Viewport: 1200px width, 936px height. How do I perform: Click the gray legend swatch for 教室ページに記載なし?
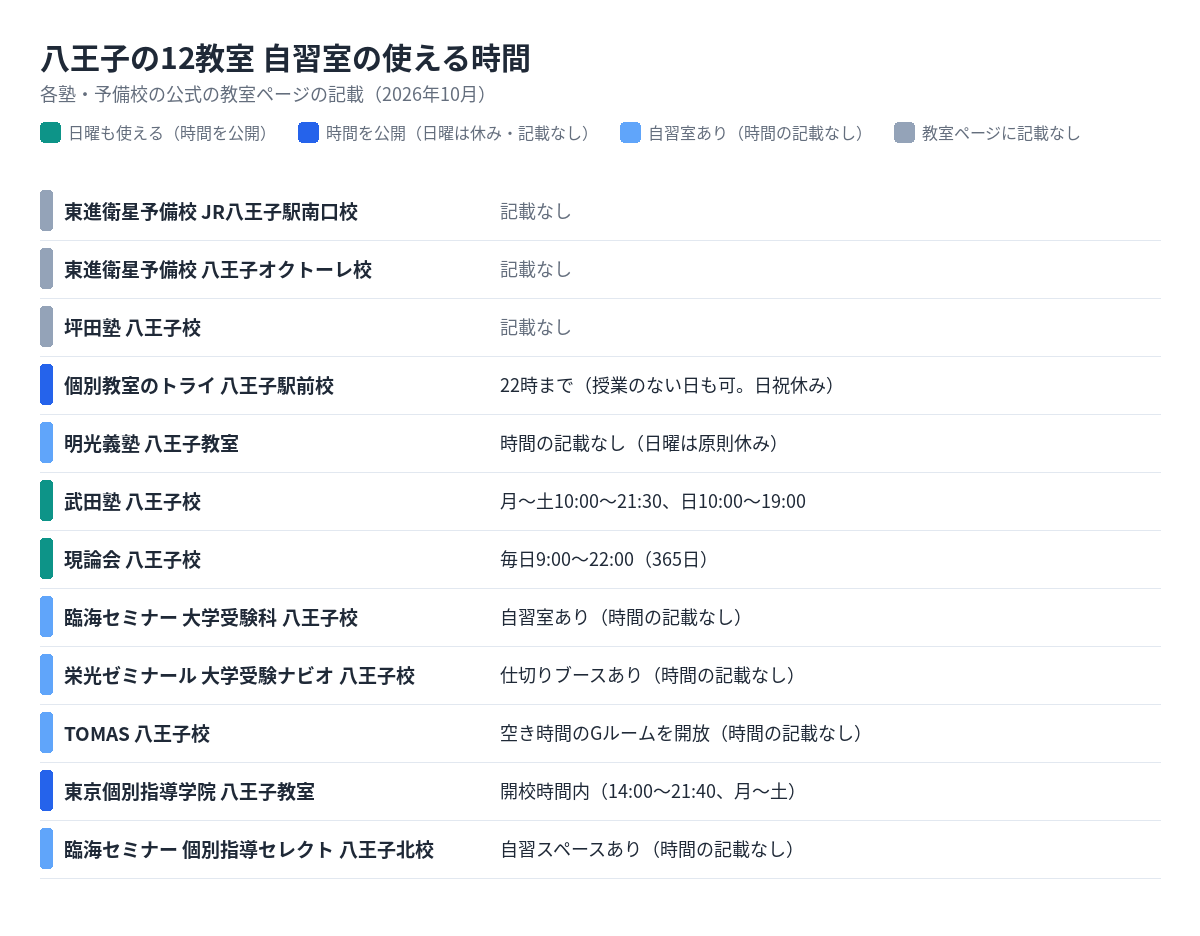904,133
